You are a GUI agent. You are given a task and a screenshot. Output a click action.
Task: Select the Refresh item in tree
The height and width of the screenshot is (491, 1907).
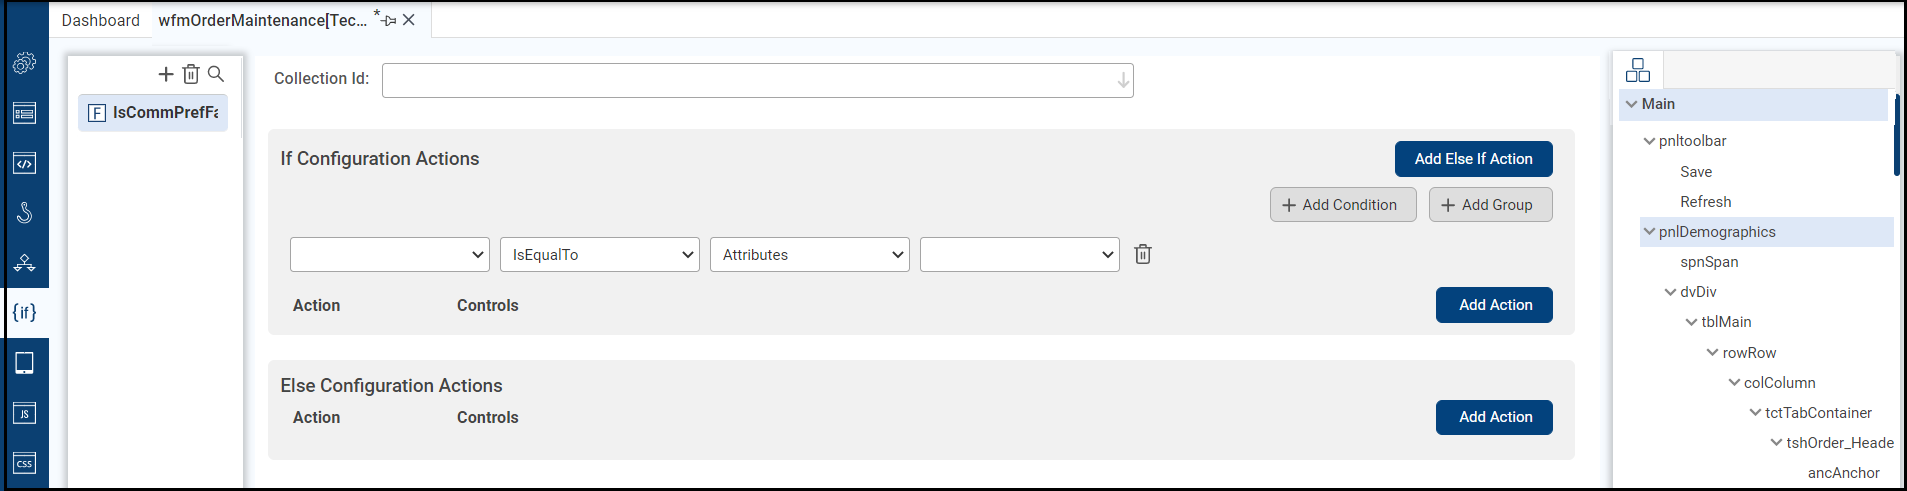1705,202
